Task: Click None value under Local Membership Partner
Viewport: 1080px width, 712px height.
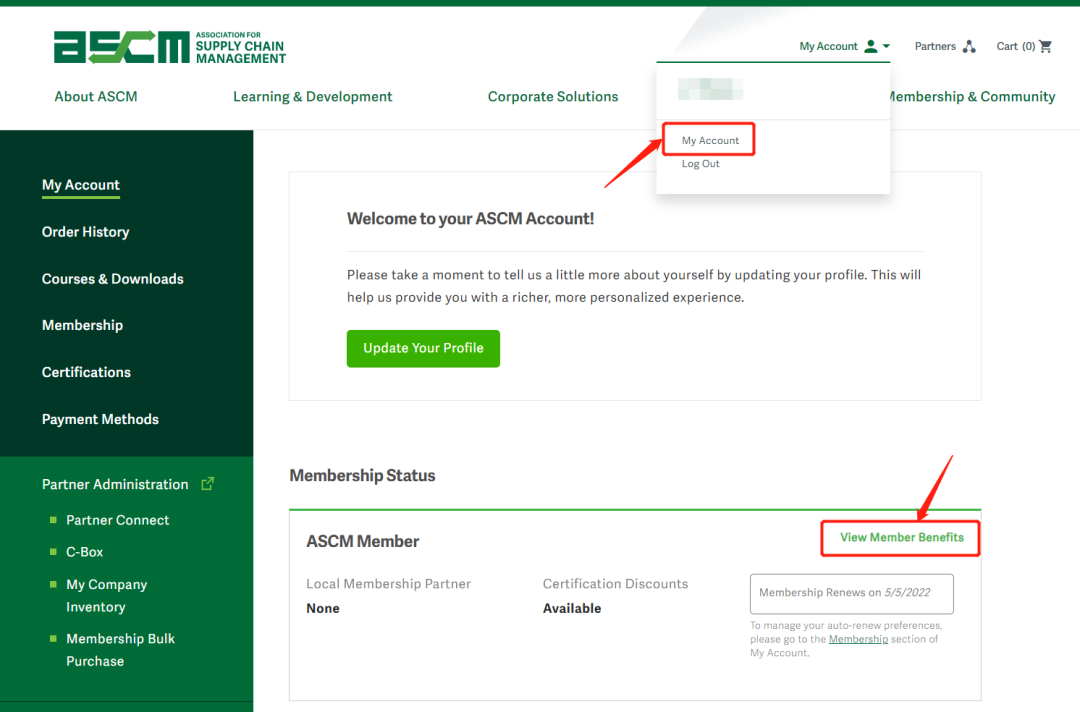Action: pyautogui.click(x=323, y=609)
